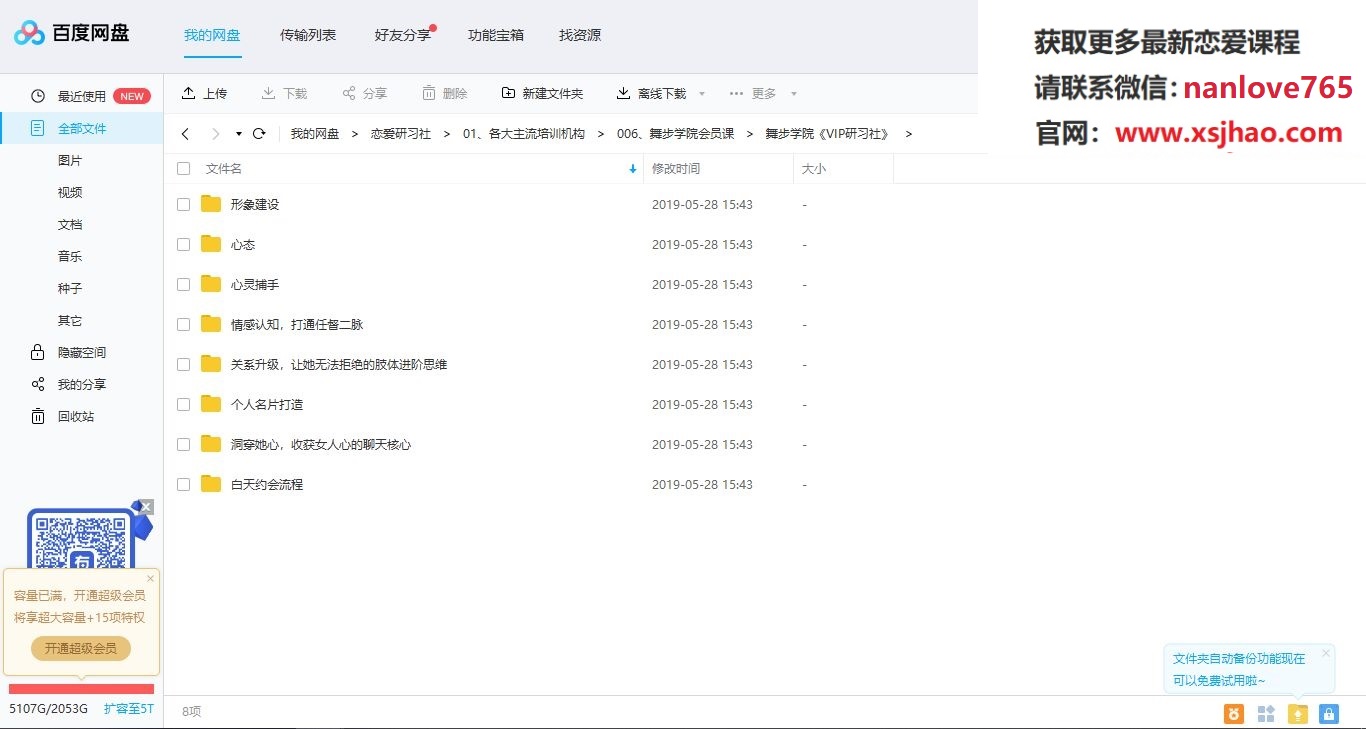Click the 最近使用 clock icon
This screenshot has height=729, width=1366.
point(38,96)
